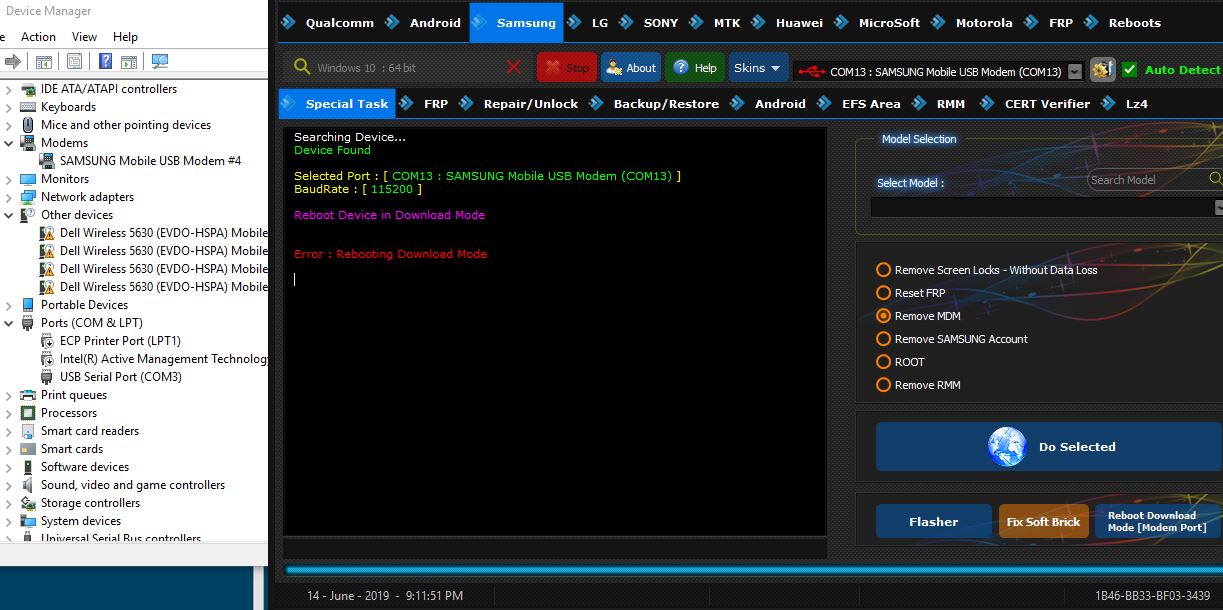Open the COM13 port selection dropdown arrow
Screen dimensions: 1223x610
(1075, 71)
